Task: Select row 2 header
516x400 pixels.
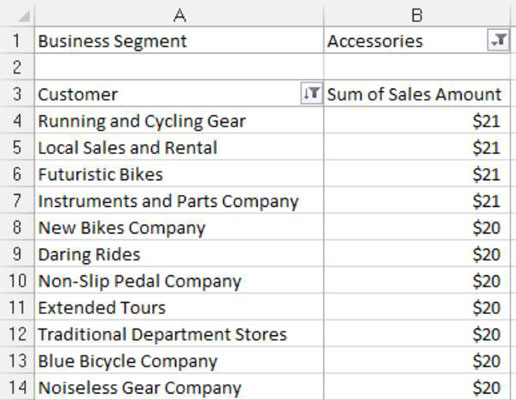Action: [17, 67]
